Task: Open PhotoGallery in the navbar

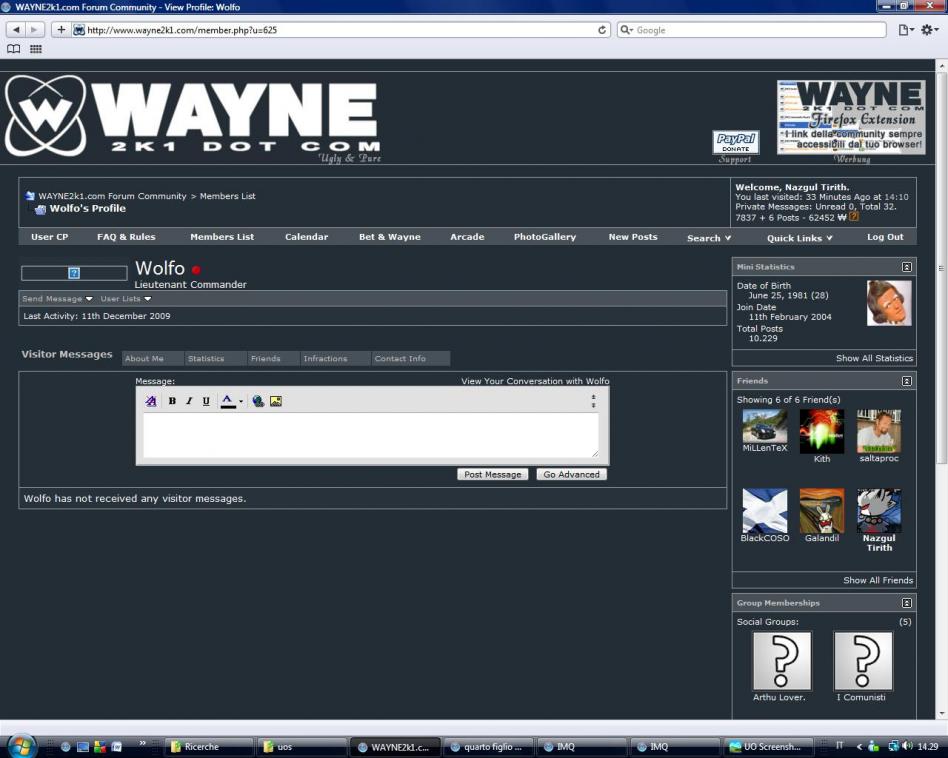Action: coord(545,237)
